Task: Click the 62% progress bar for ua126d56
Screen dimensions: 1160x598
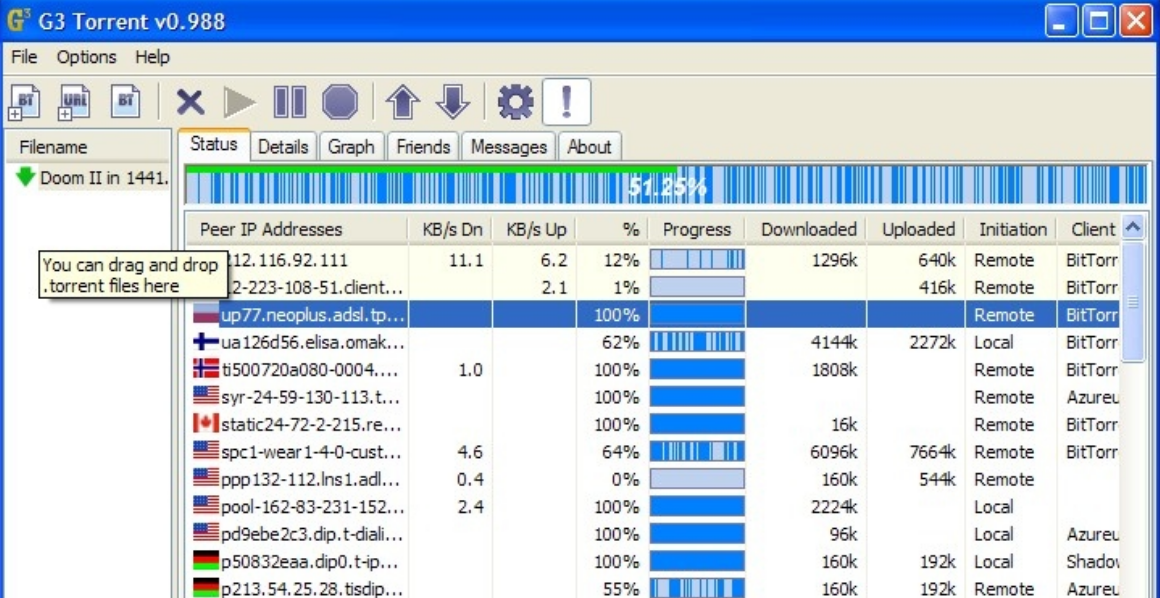Action: coord(697,342)
